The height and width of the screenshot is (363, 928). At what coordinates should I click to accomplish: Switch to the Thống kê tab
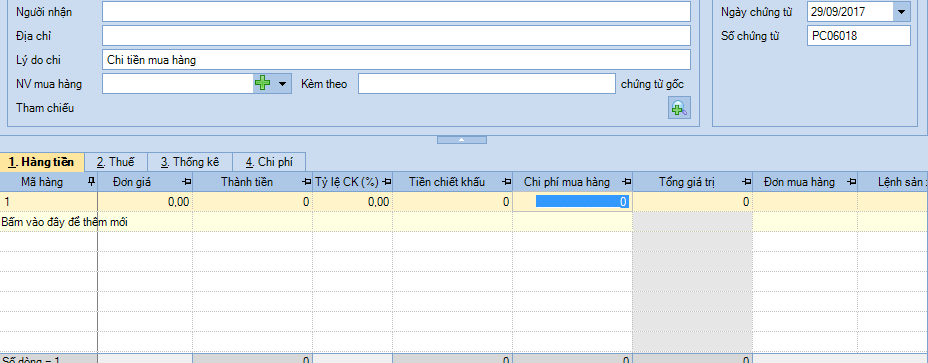[x=189, y=162]
